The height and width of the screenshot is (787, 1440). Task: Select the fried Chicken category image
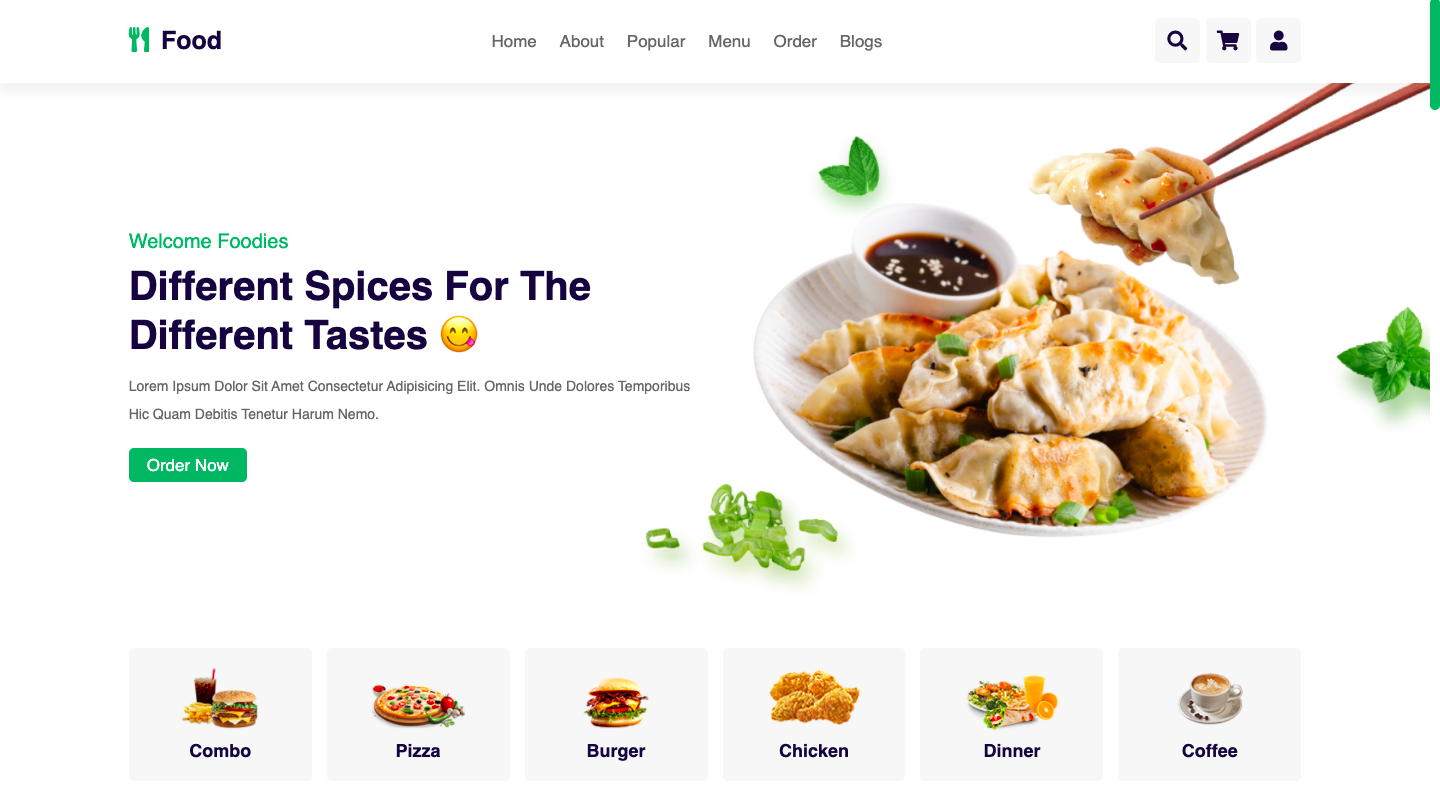pos(814,697)
